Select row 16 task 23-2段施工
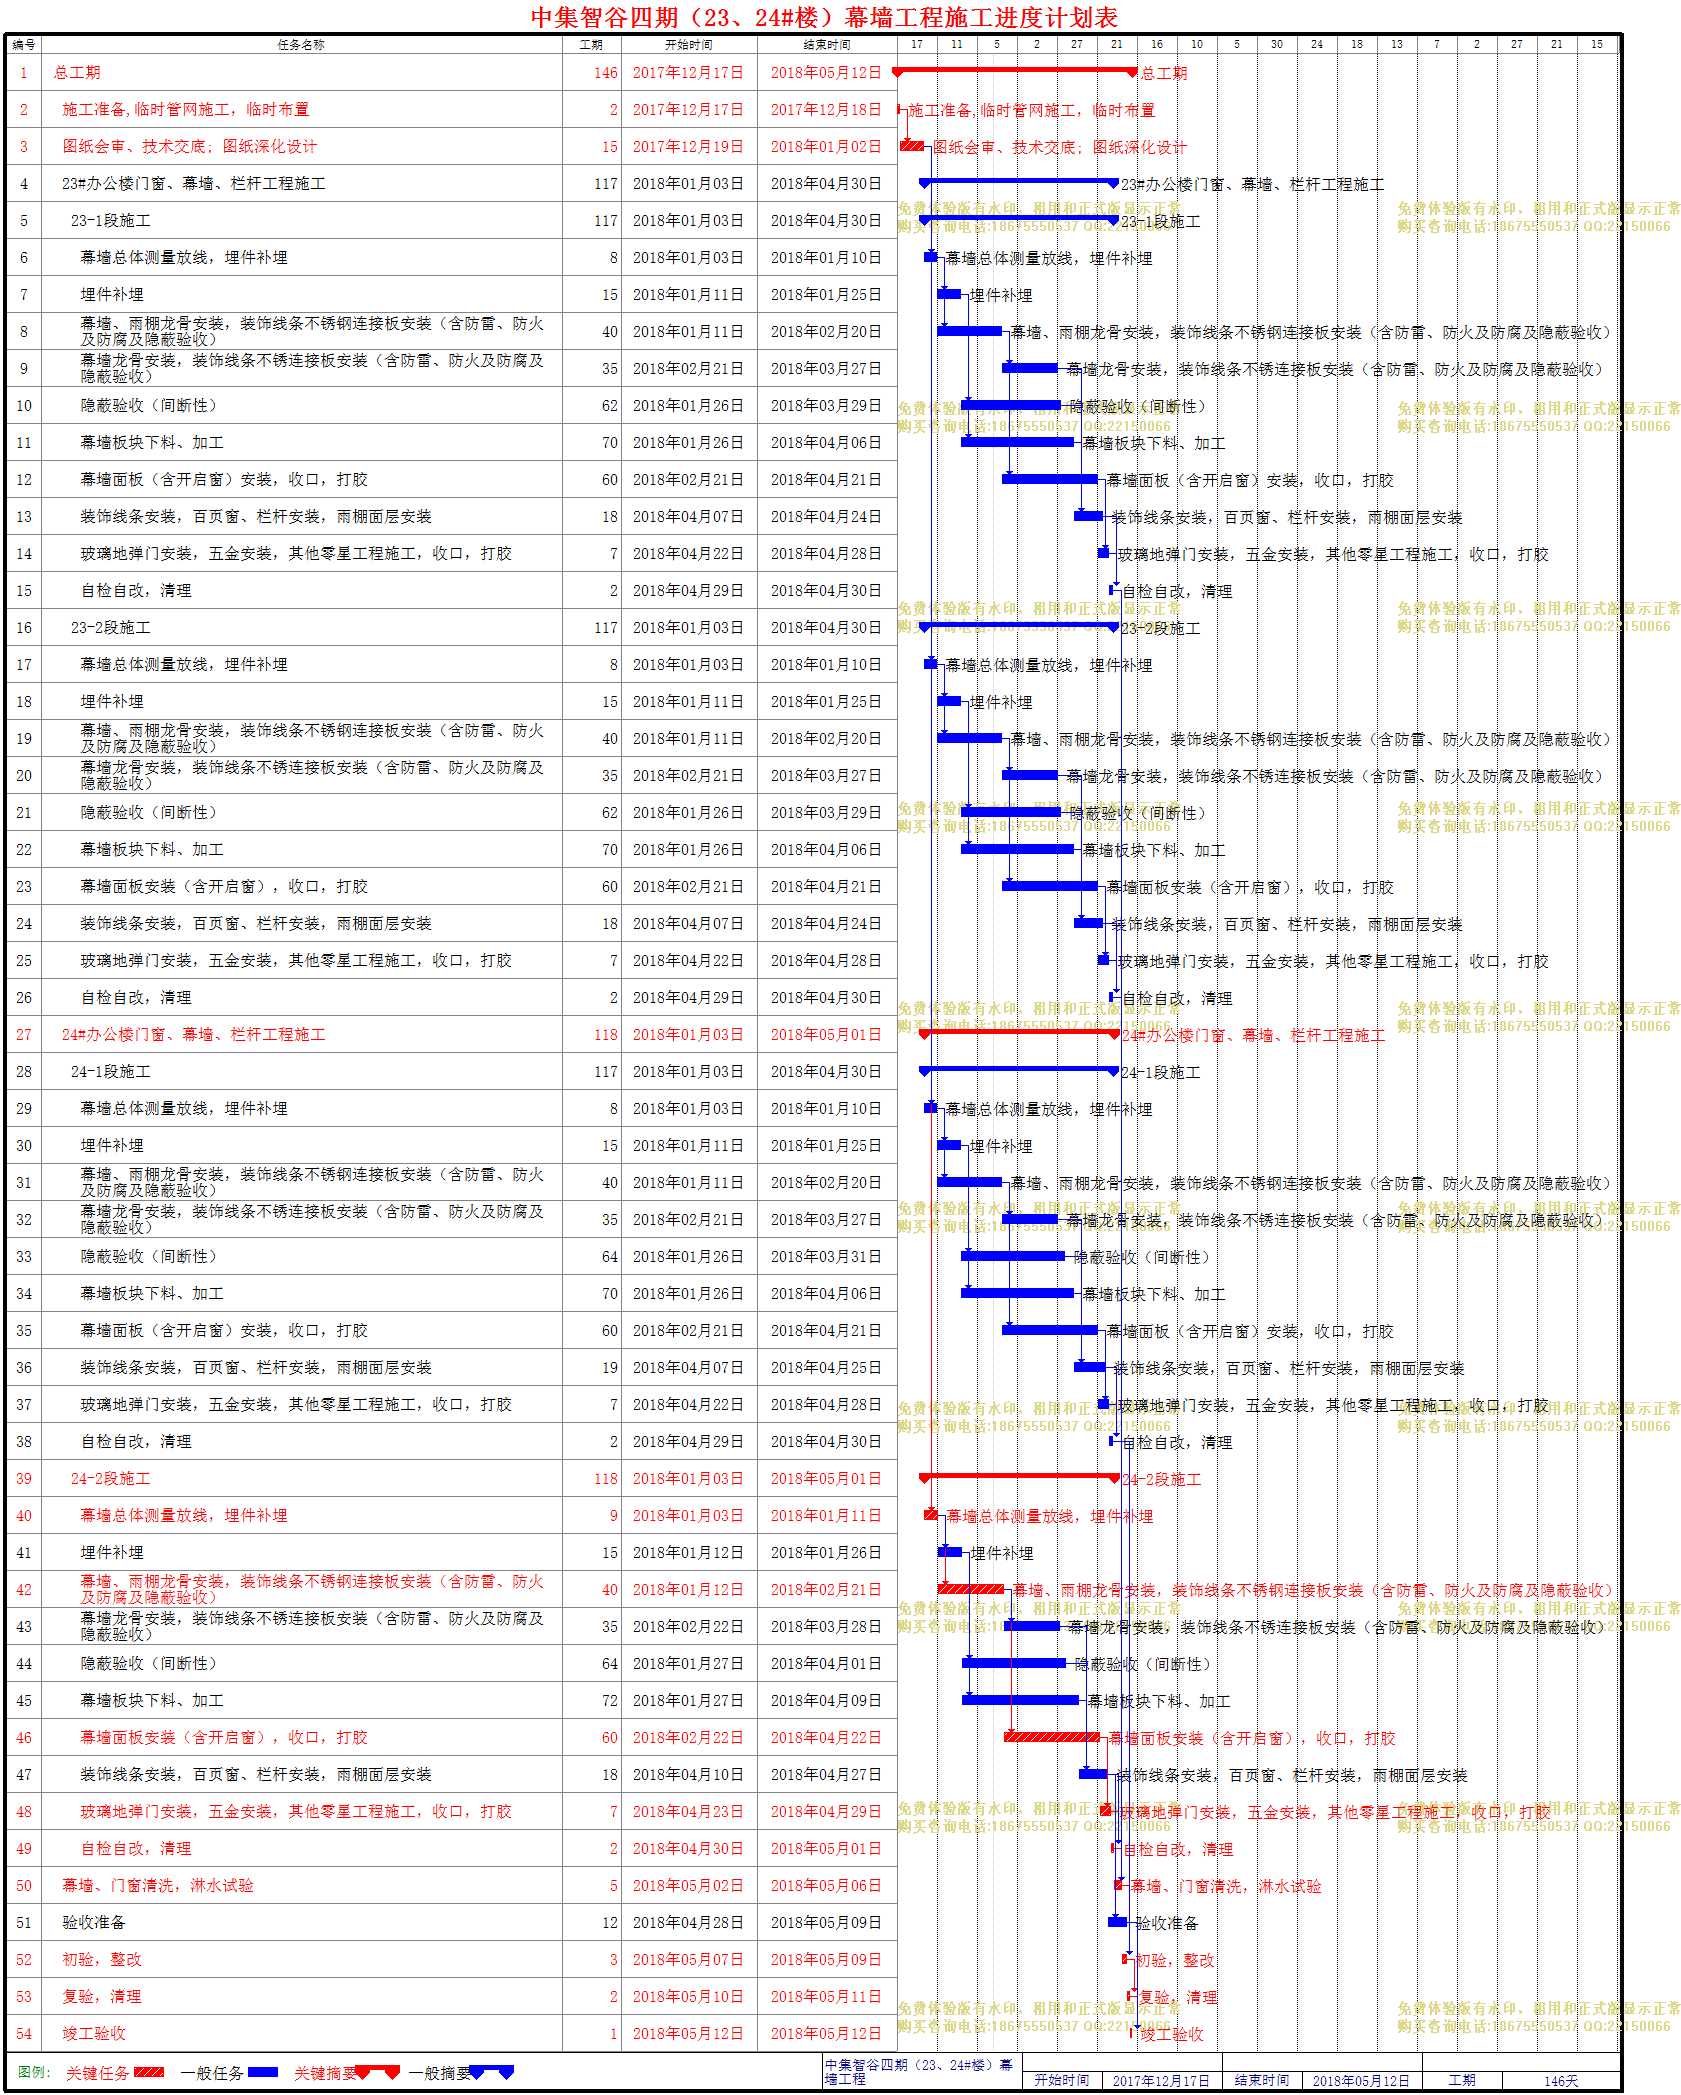 click(110, 627)
